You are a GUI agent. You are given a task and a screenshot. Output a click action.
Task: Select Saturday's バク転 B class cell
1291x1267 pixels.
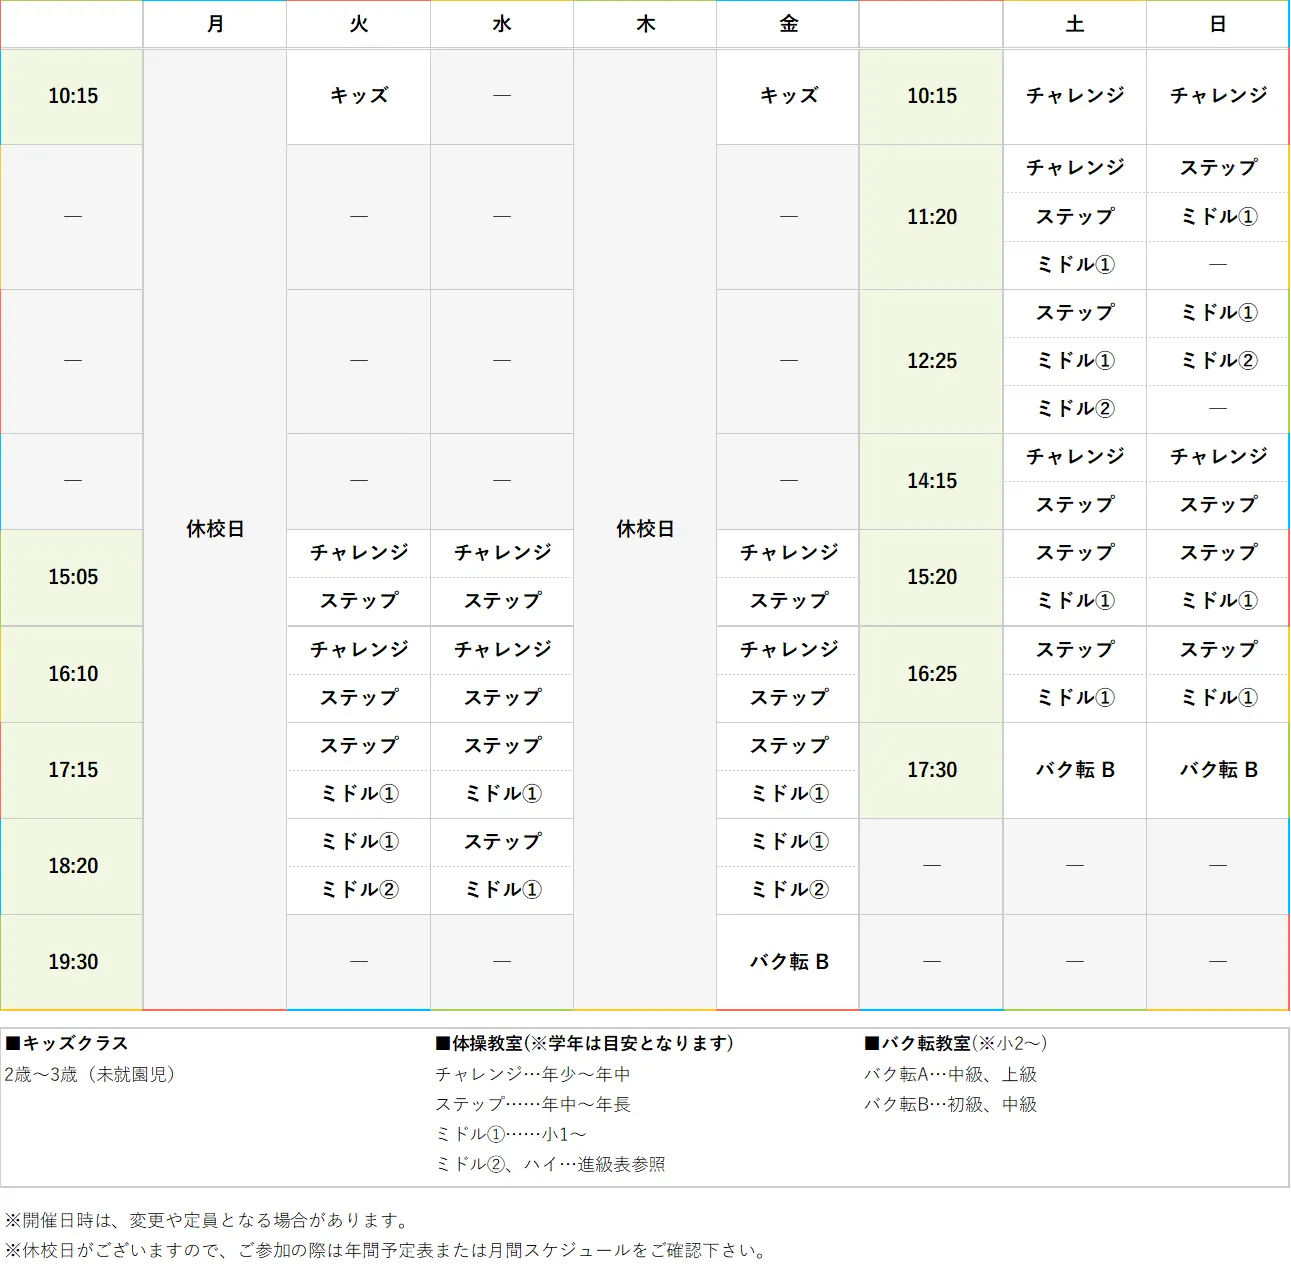click(x=1074, y=770)
